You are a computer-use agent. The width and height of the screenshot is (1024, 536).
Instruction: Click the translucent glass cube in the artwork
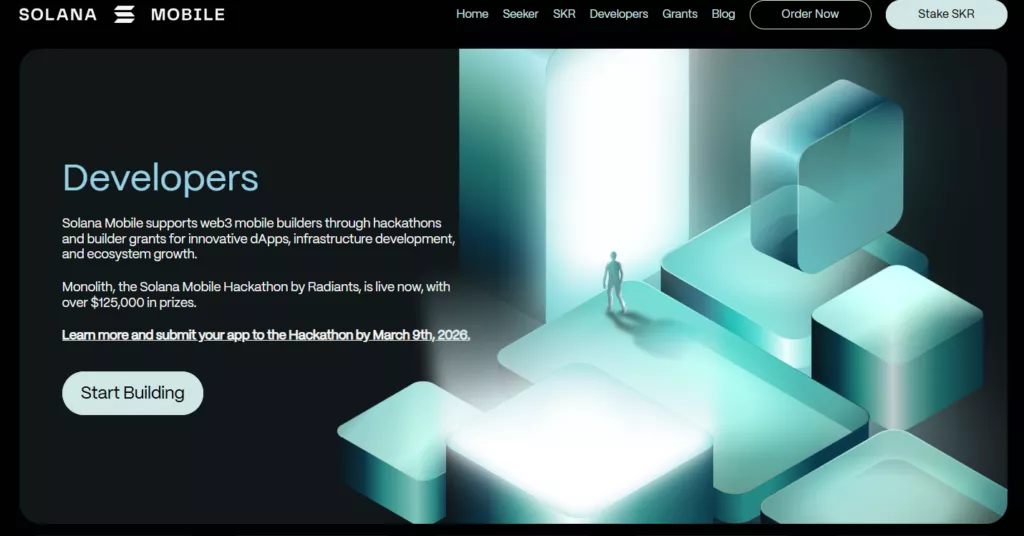point(827,176)
